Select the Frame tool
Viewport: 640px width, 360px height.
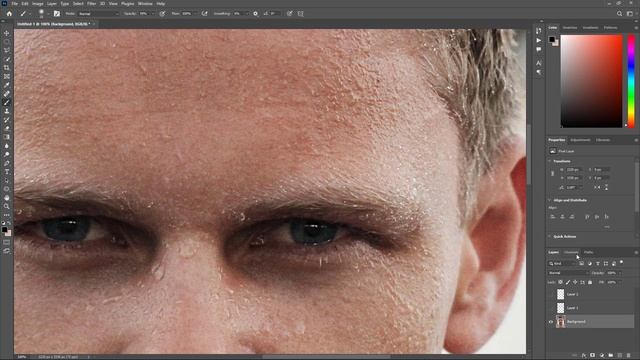[7, 76]
